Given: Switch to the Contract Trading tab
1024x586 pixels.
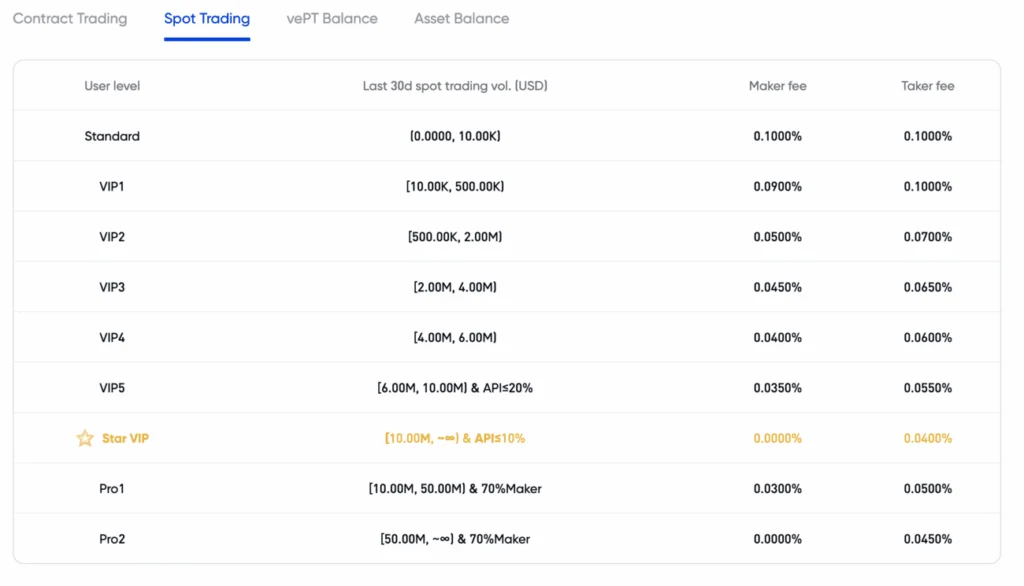Looking at the screenshot, I should point(70,18).
